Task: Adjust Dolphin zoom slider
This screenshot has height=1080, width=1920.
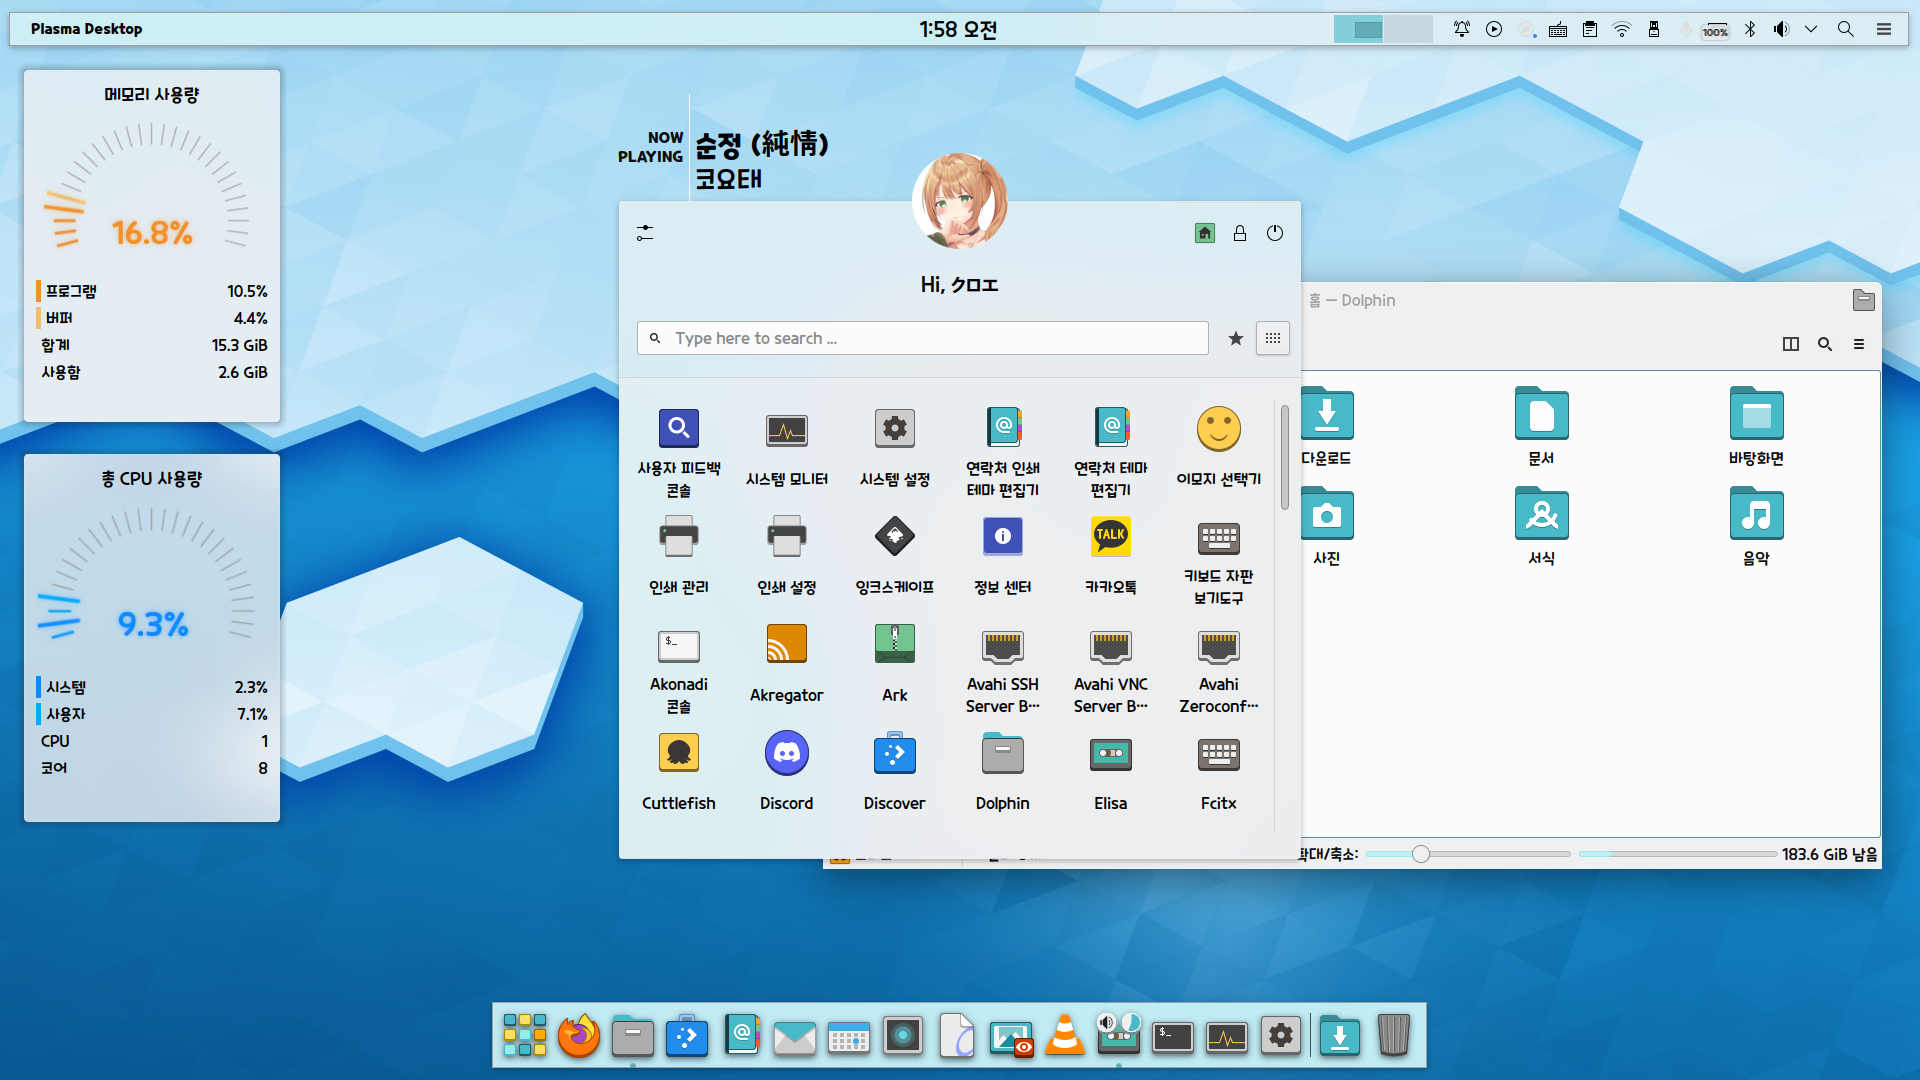Action: pos(1421,854)
